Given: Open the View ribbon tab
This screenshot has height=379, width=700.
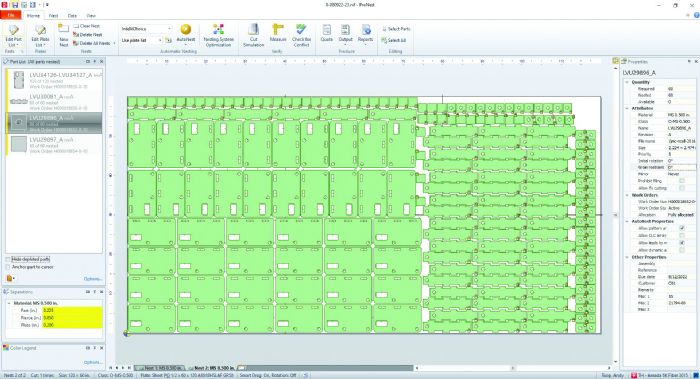Looking at the screenshot, I should (91, 16).
